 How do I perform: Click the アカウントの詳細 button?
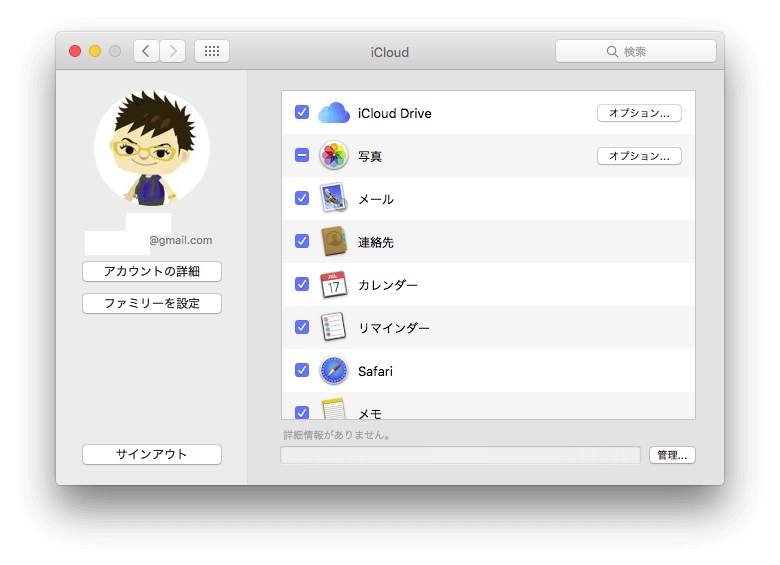152,272
